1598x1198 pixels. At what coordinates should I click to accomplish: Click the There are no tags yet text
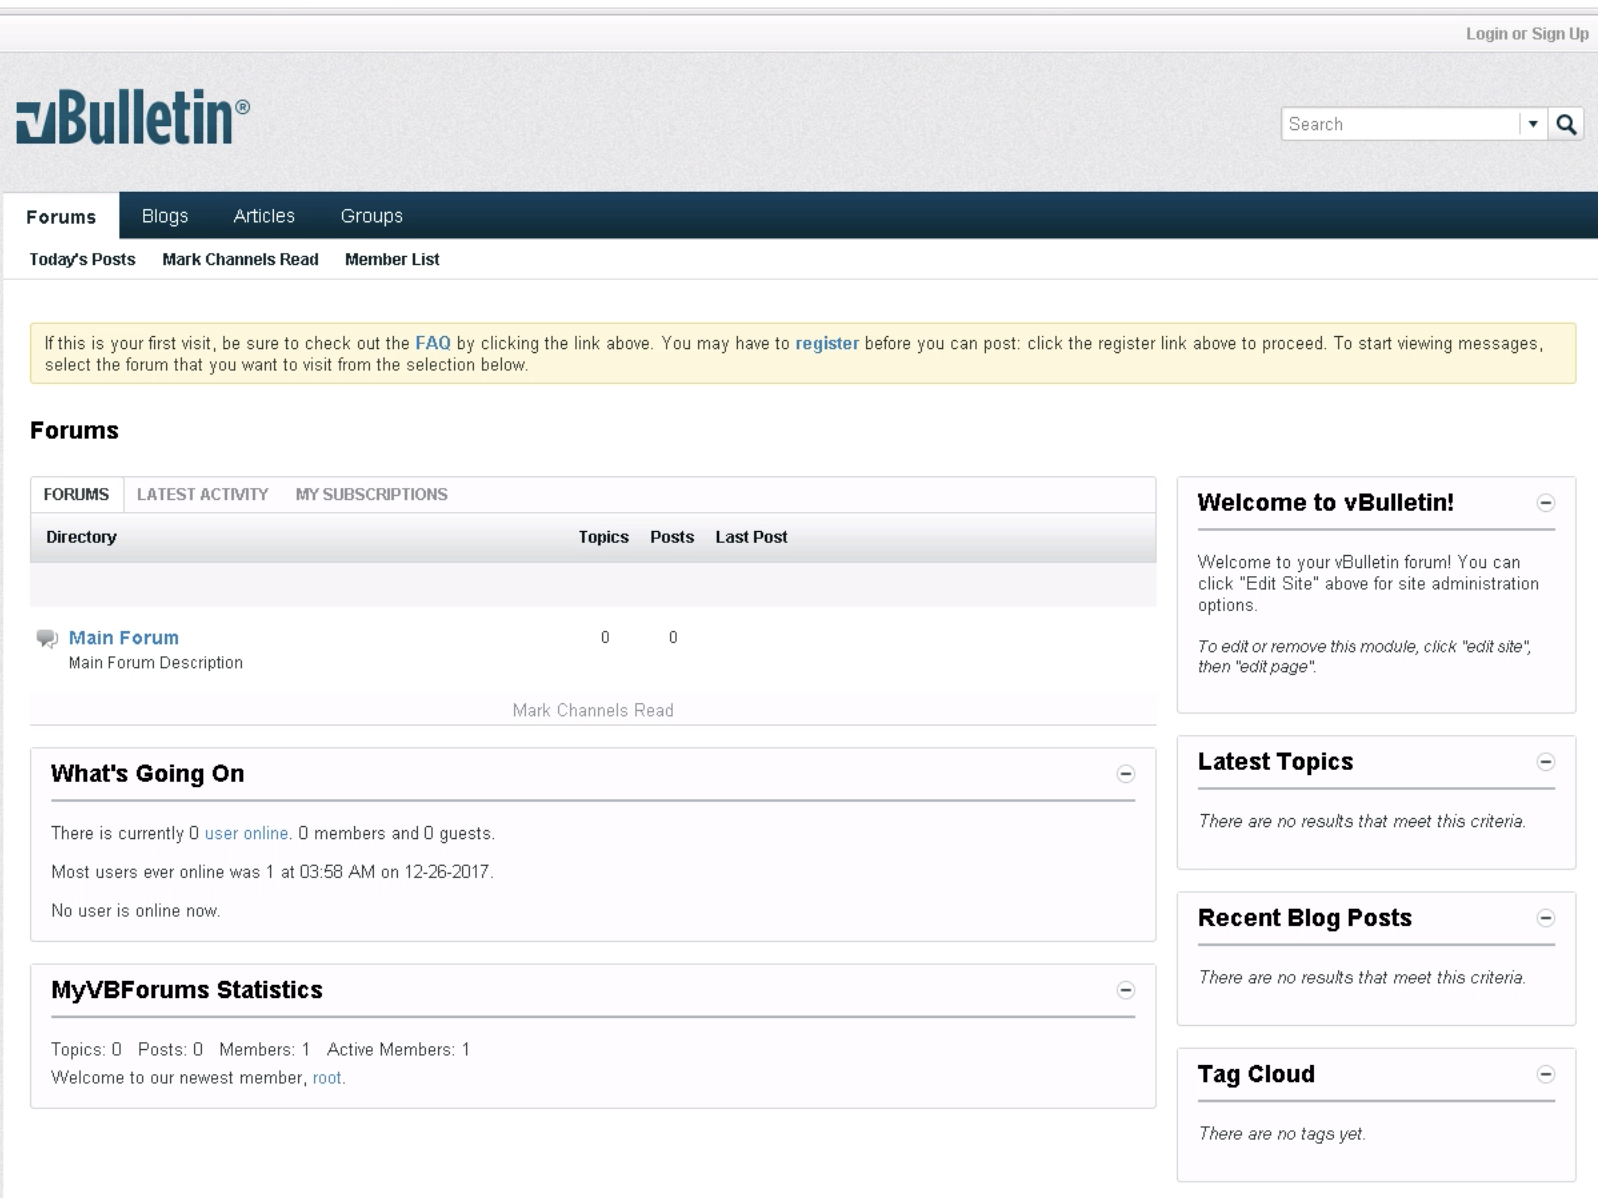point(1281,1134)
